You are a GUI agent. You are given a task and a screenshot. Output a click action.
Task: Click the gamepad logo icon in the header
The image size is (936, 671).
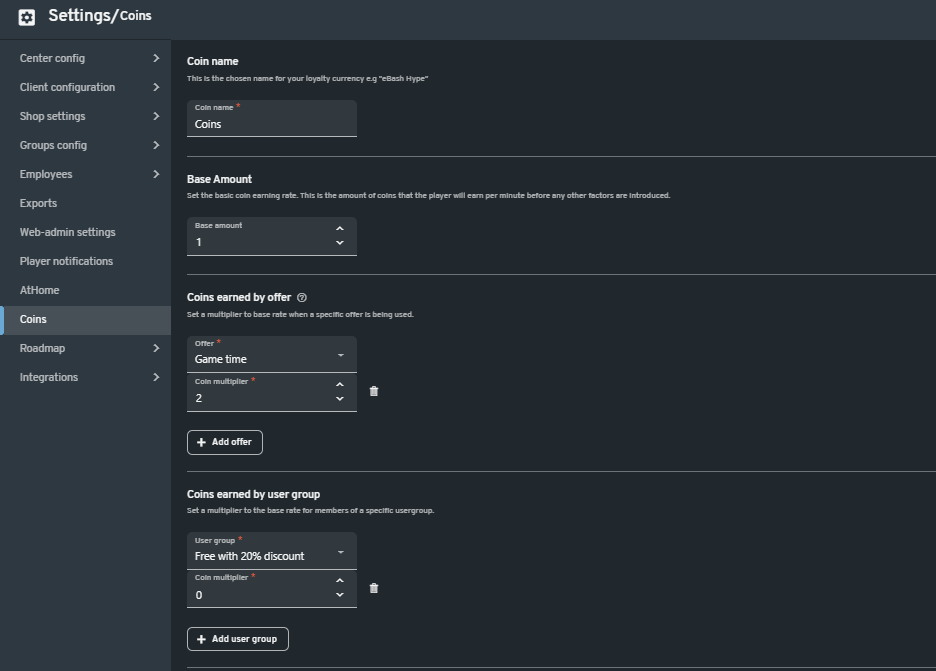tap(25, 16)
